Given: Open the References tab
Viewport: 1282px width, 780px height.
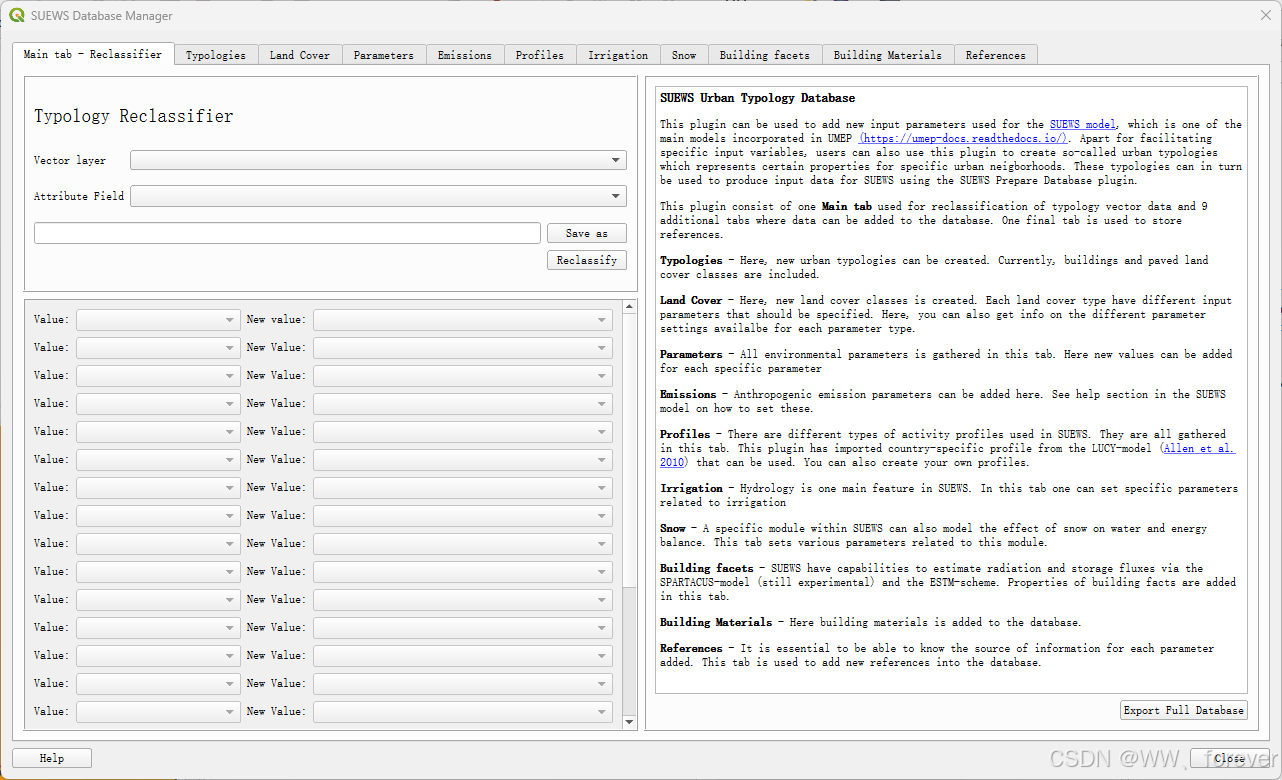Looking at the screenshot, I should tap(996, 55).
